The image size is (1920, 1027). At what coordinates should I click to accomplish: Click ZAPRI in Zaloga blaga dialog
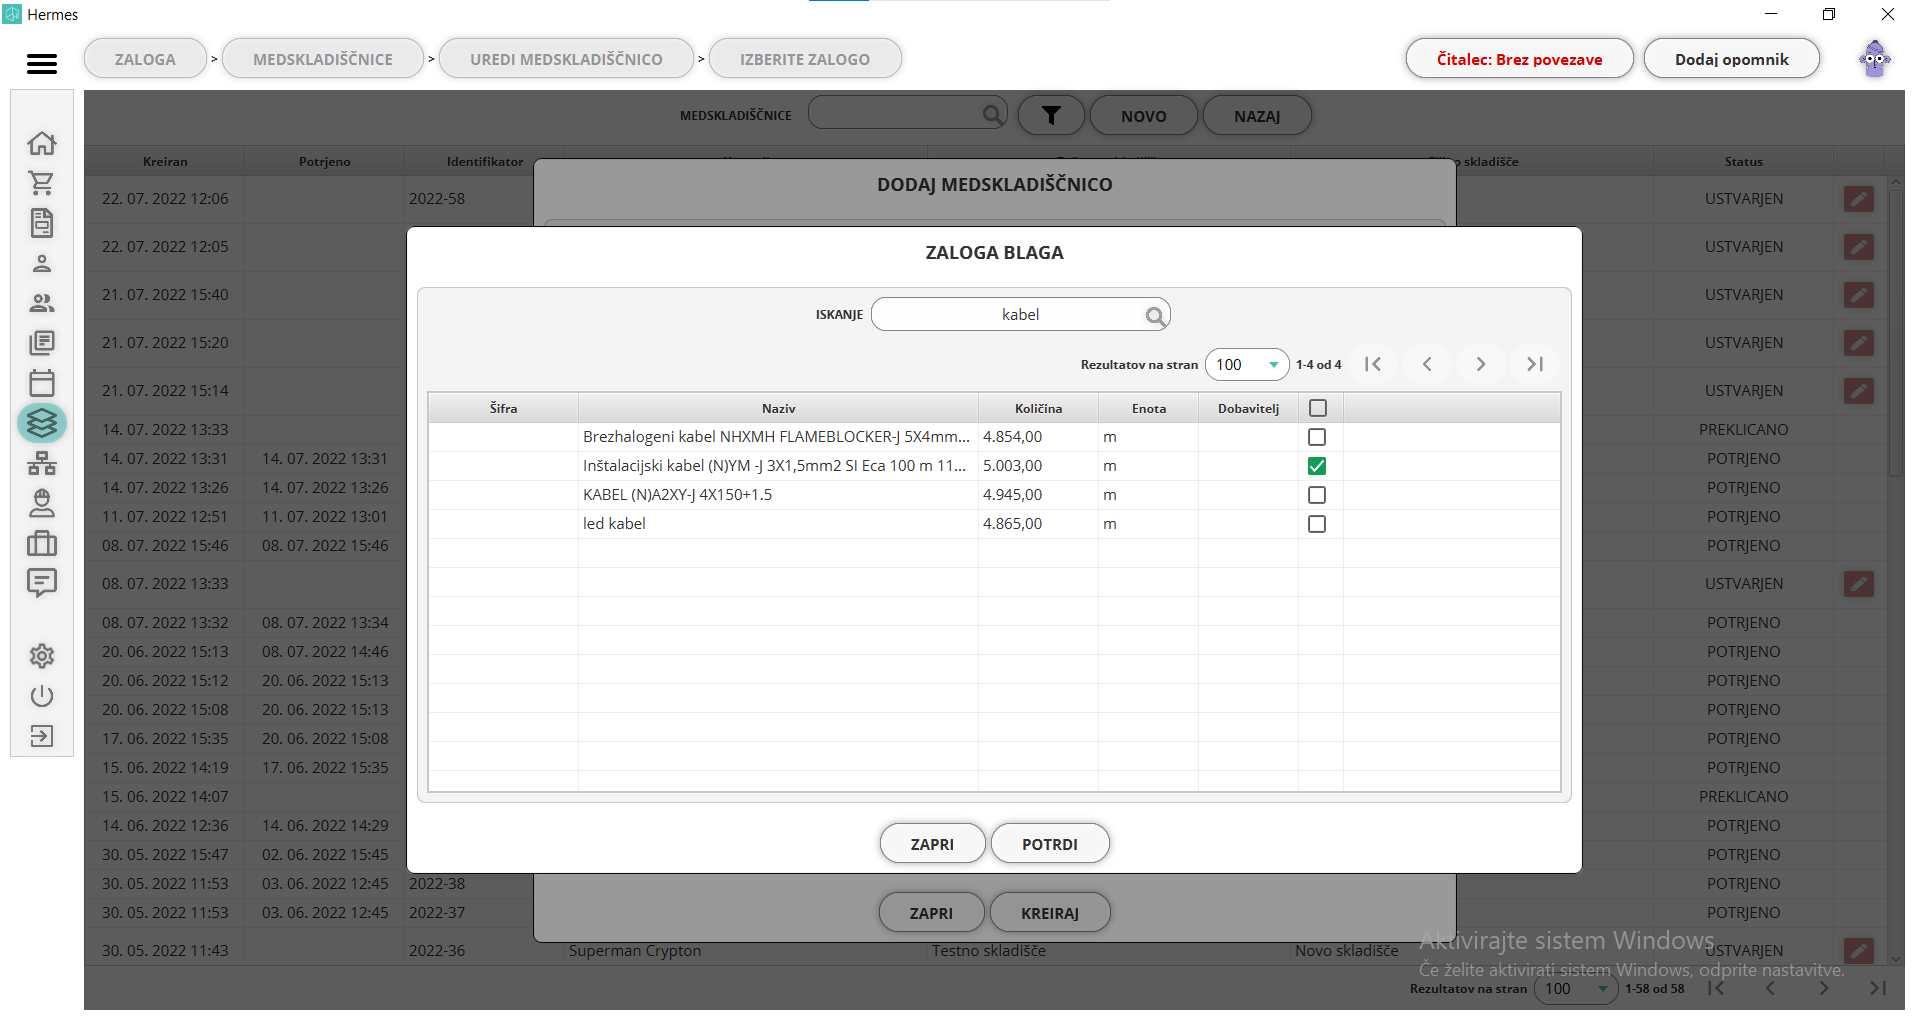pyautogui.click(x=932, y=844)
